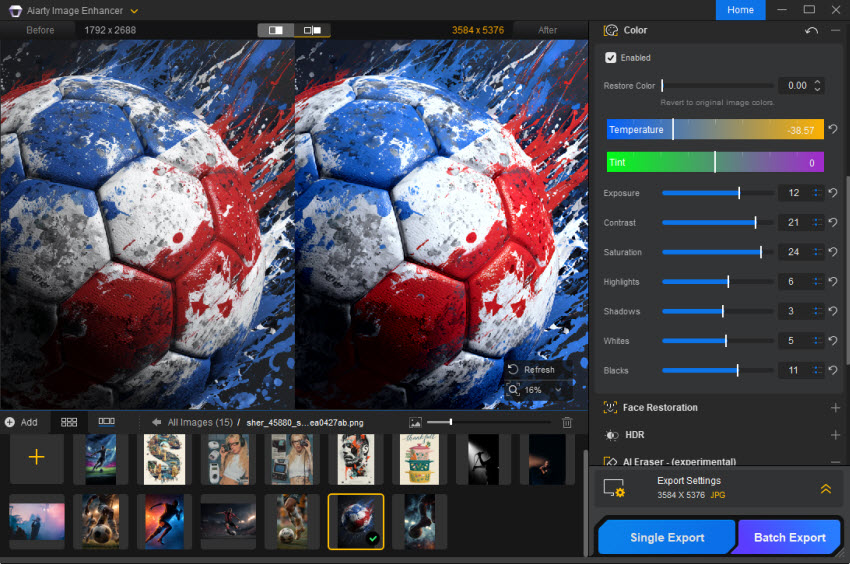Viewport: 850px width, 564px height.
Task: Reset the Highlights value
Action: tap(833, 281)
